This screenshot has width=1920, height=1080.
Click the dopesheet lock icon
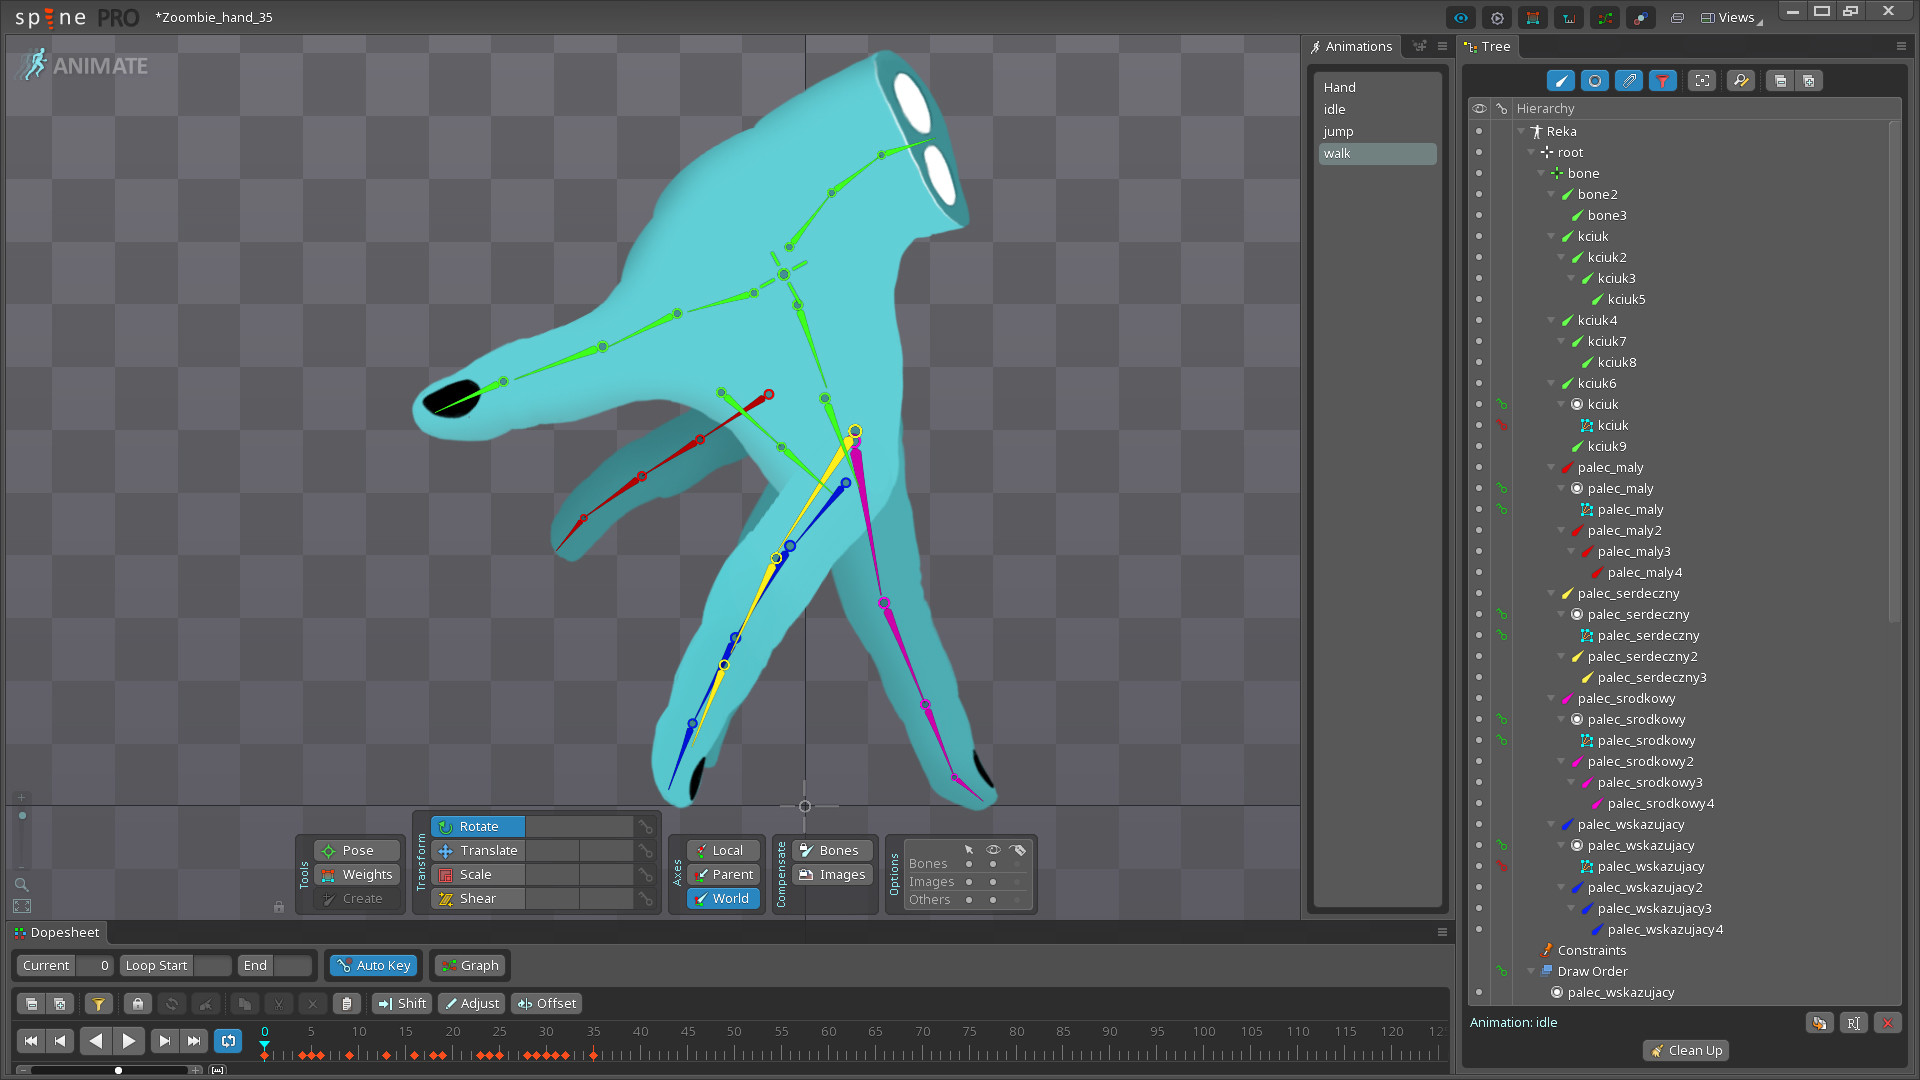tap(138, 1003)
